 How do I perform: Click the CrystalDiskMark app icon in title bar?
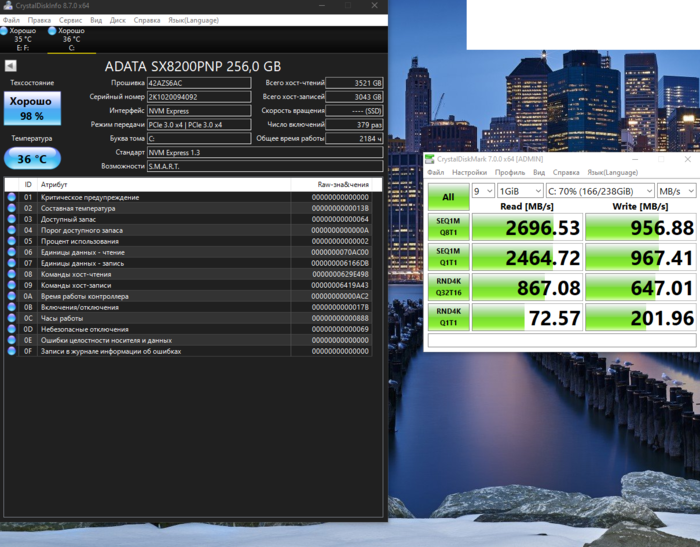[429, 159]
